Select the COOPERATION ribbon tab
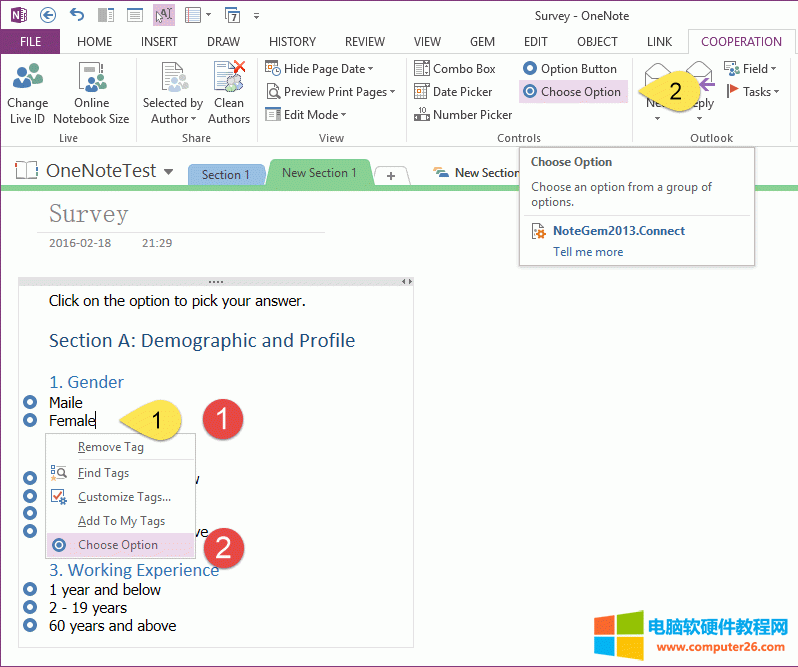Viewport: 798px width, 667px height. 741,42
